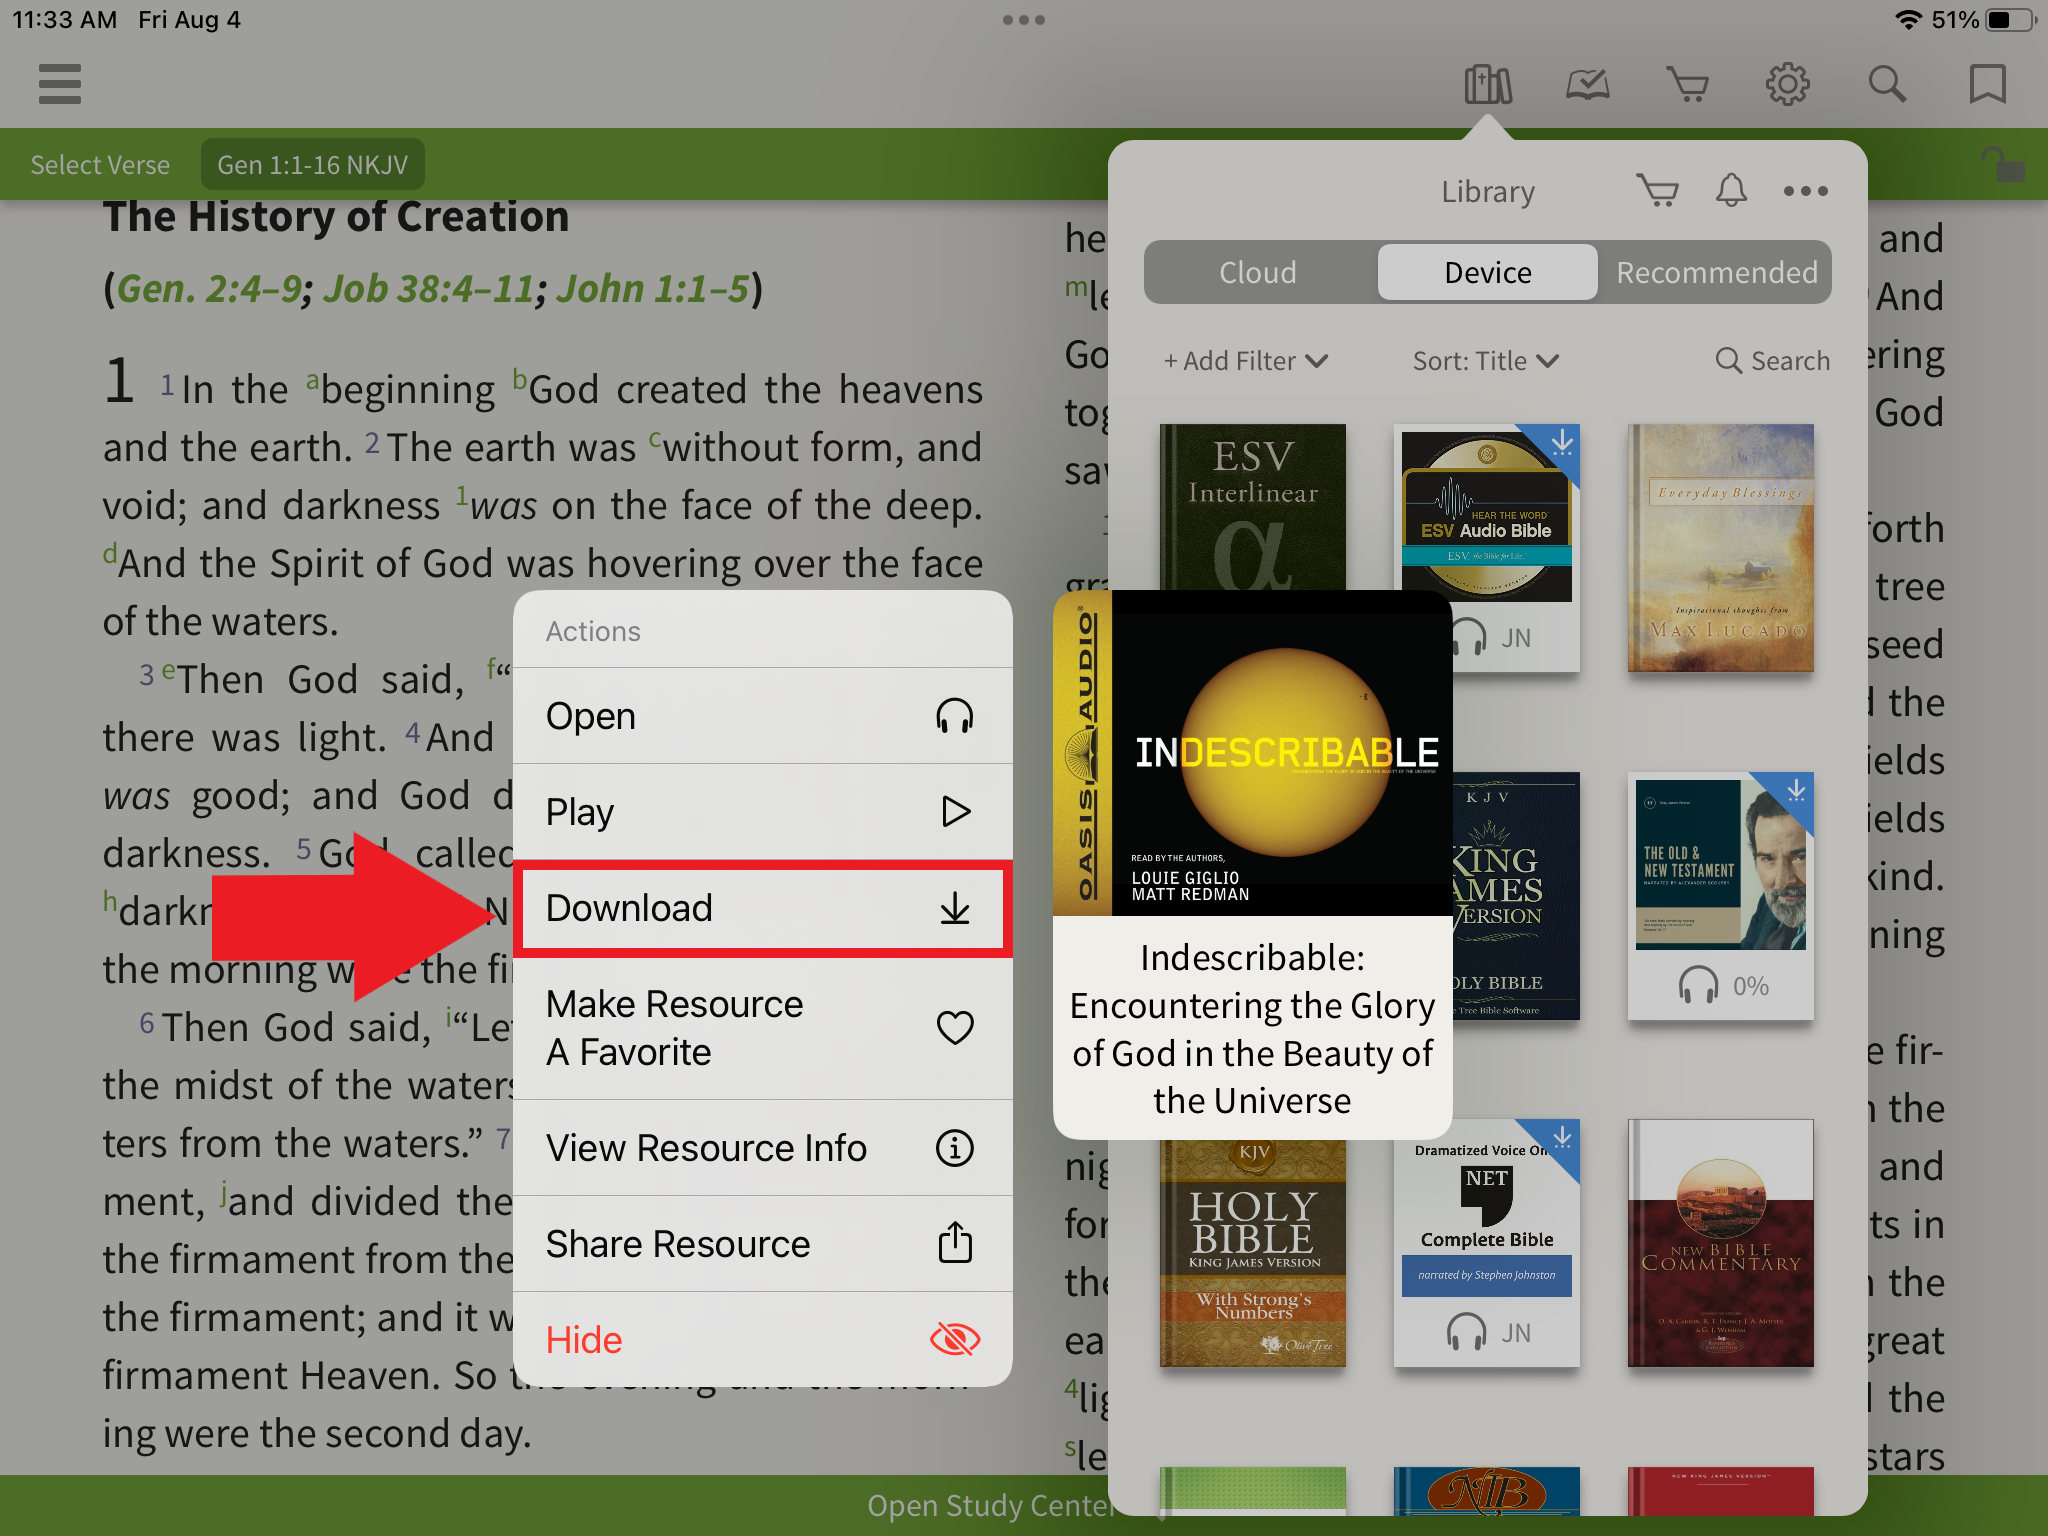2048x1536 pixels.
Task: Open the store cart icon in top toolbar
Action: click(x=1687, y=84)
